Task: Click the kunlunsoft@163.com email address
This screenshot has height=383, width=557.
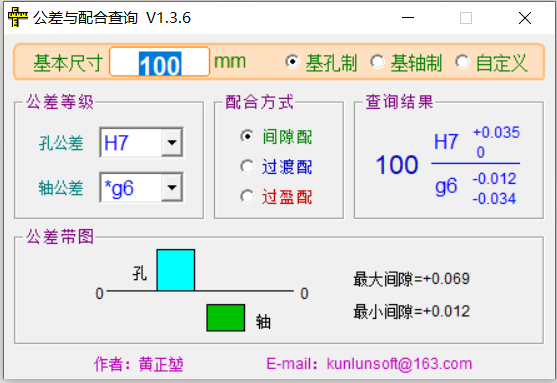Action: pyautogui.click(x=399, y=364)
